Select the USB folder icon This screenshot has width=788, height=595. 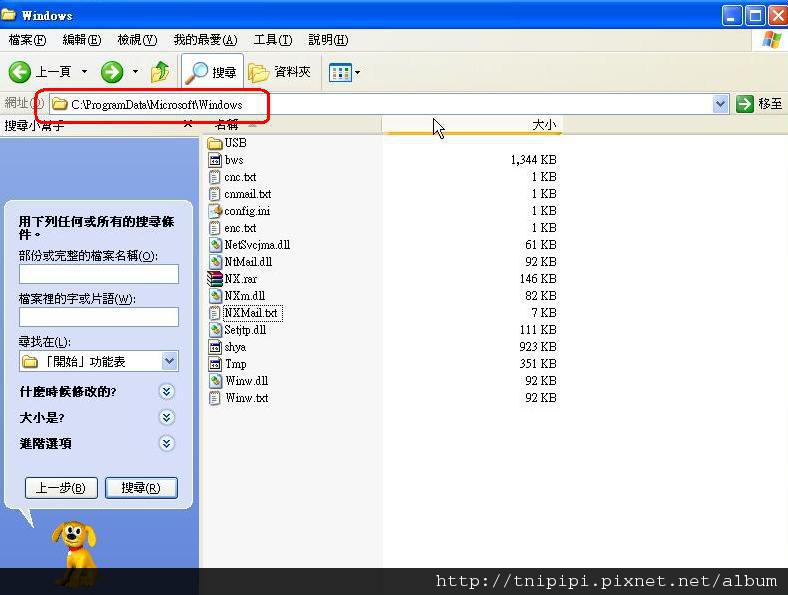pos(215,143)
